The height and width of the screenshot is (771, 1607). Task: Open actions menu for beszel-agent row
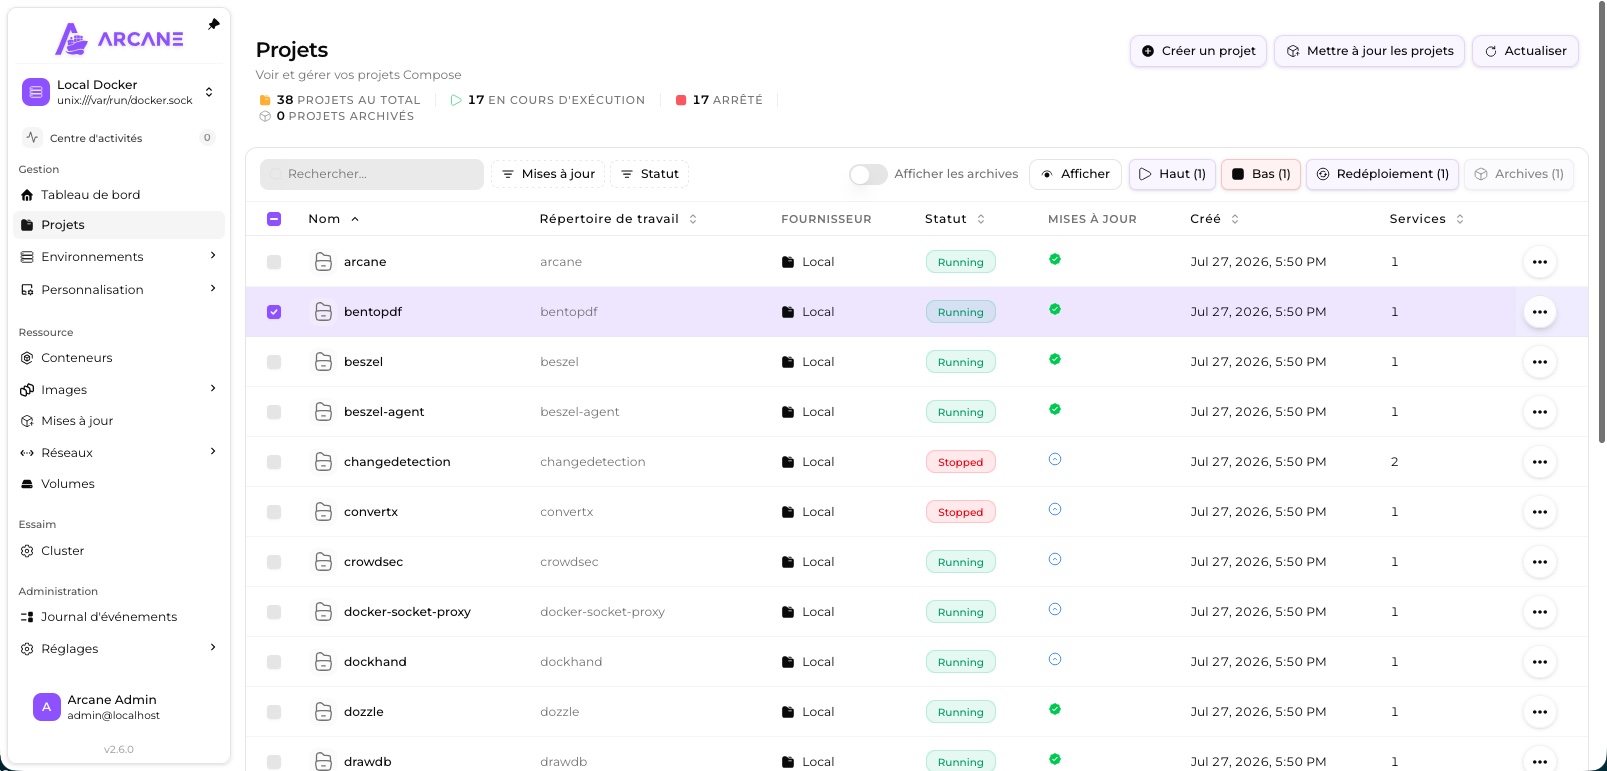[x=1540, y=412]
